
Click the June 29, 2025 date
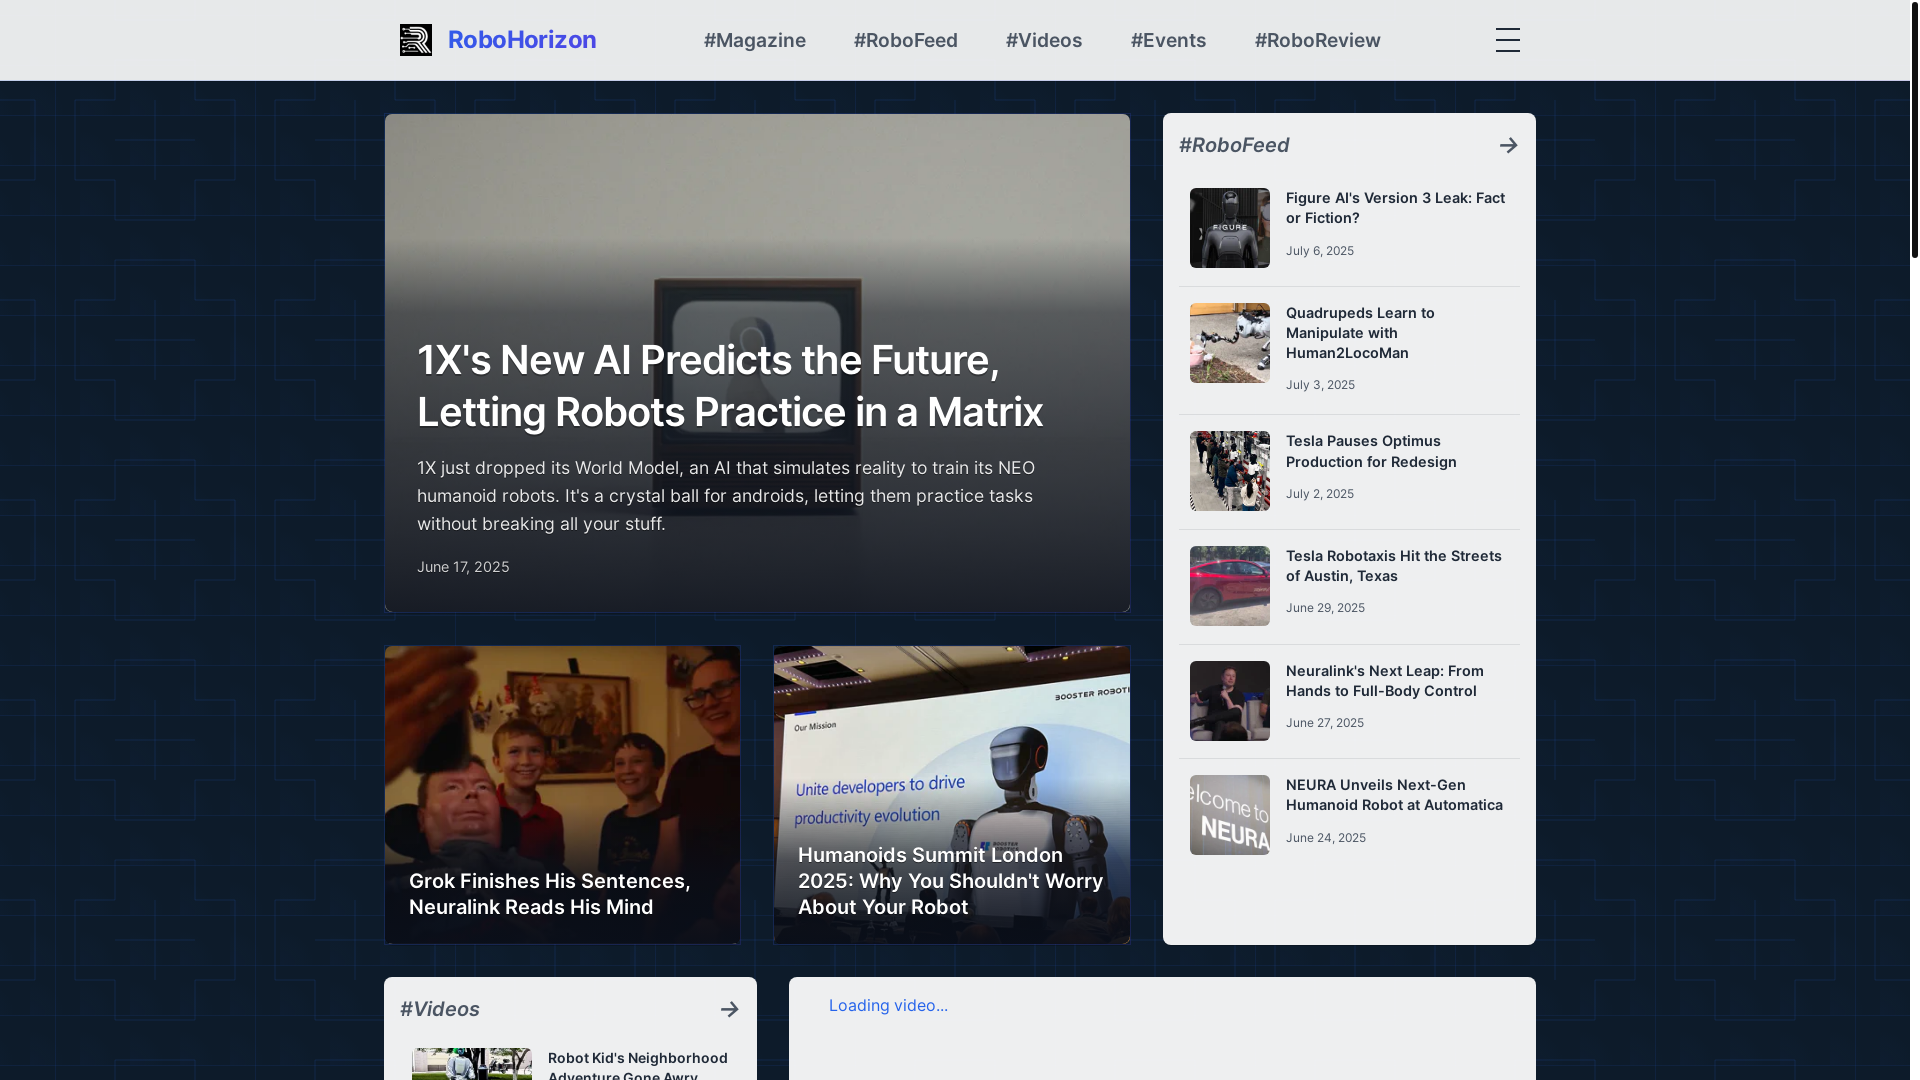(x=1325, y=608)
